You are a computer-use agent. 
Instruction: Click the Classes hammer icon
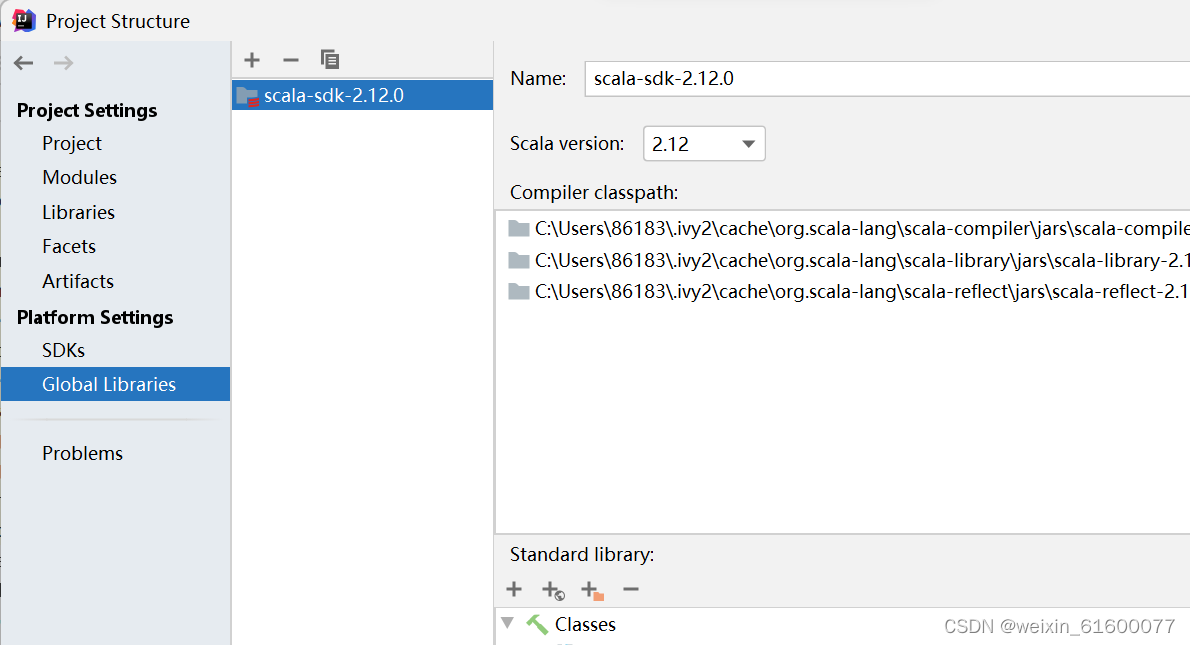tap(537, 625)
